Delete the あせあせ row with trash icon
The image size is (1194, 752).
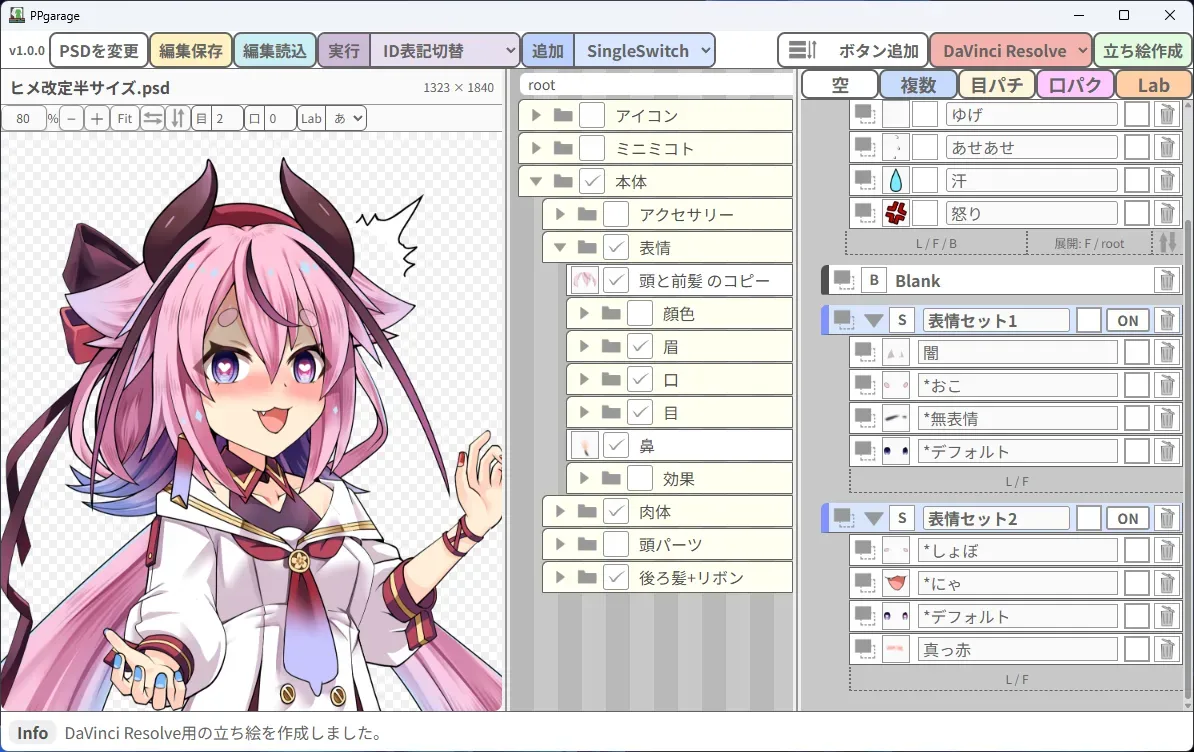(x=1166, y=148)
